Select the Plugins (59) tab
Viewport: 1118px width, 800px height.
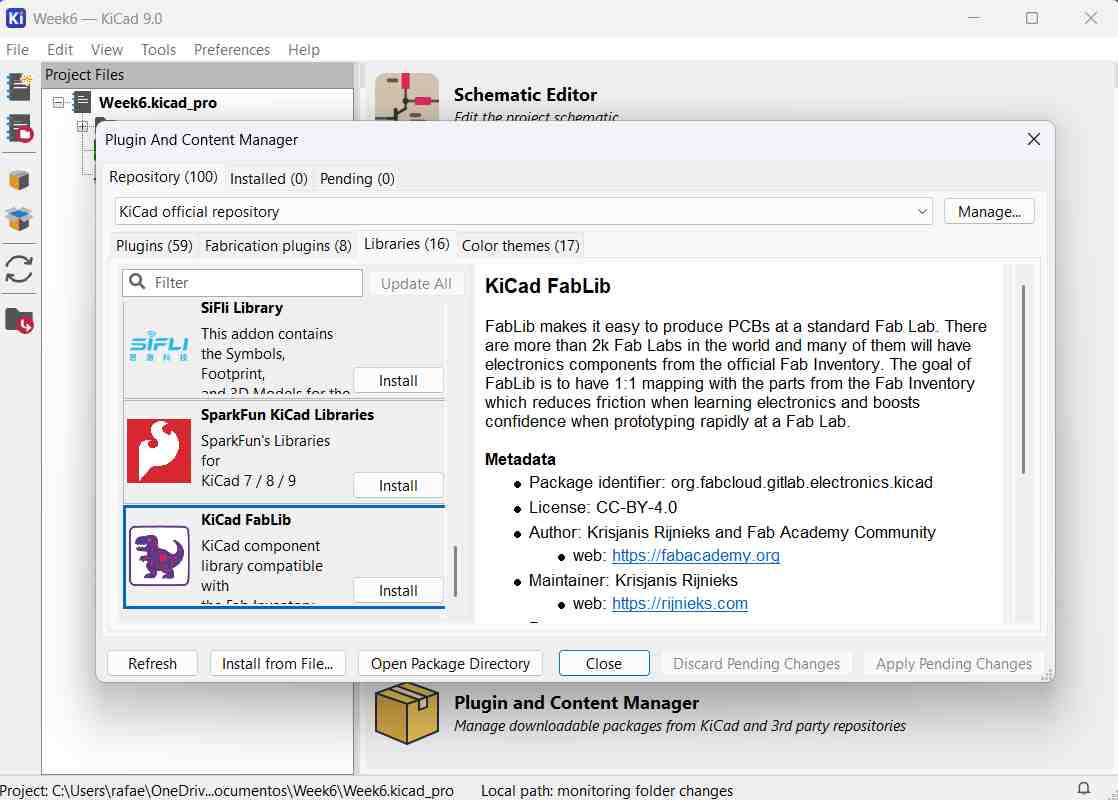[154, 246]
